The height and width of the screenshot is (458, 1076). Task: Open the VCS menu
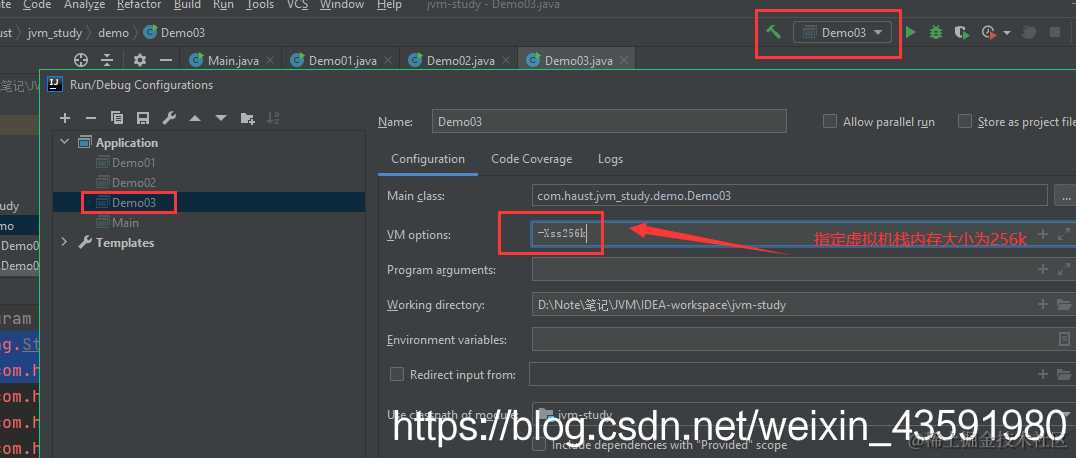(x=297, y=5)
